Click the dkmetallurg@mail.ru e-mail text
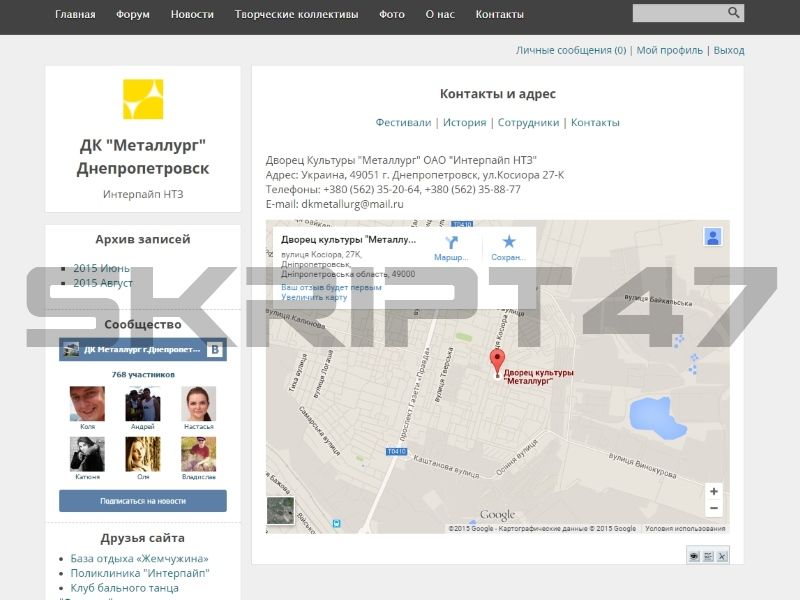This screenshot has width=800, height=600. coord(352,204)
